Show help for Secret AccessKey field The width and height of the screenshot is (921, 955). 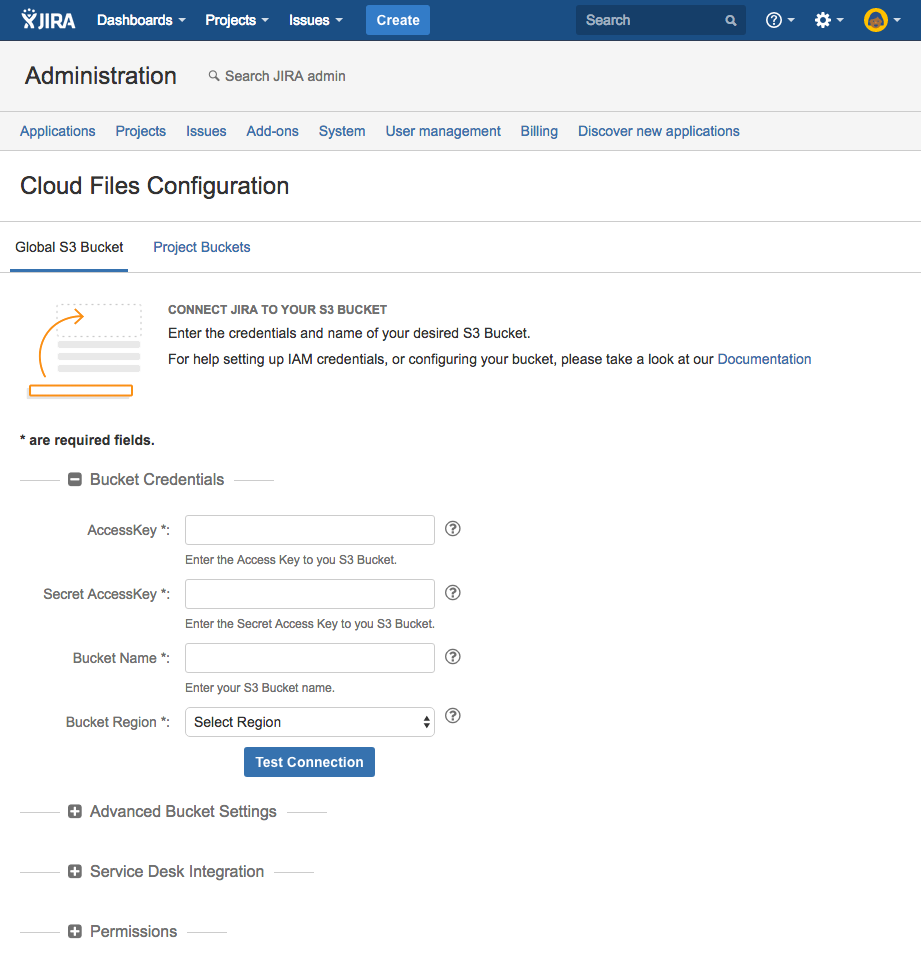[x=453, y=593]
